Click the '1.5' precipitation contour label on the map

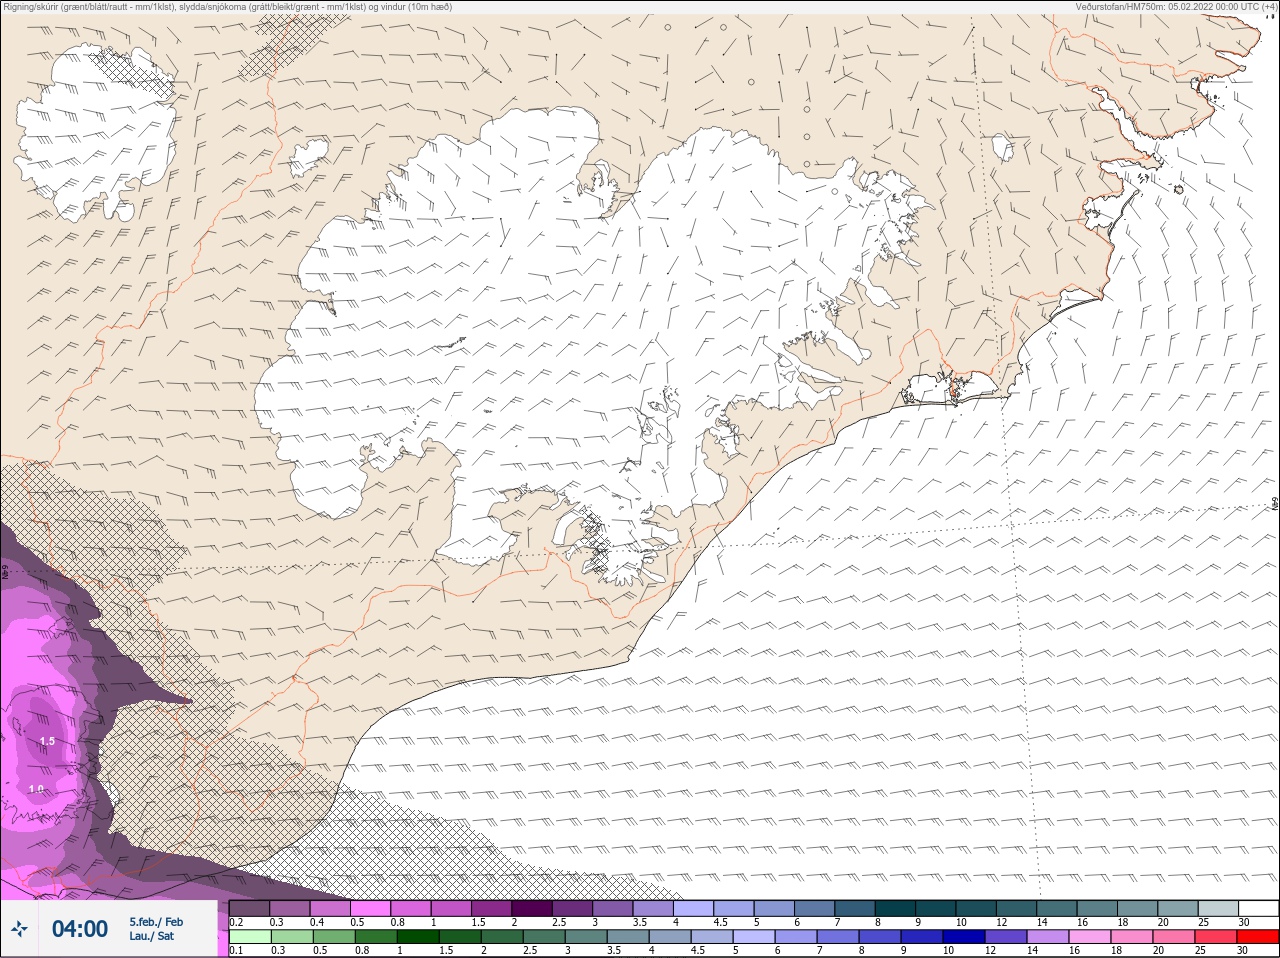(x=47, y=741)
